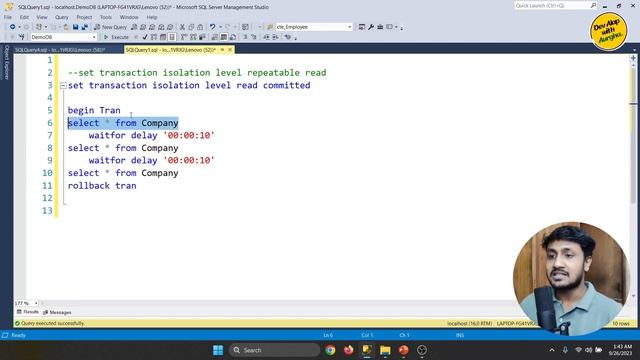Open the Tools menu
Image resolution: width=640 pixels, height=360 pixels.
tap(106, 17)
